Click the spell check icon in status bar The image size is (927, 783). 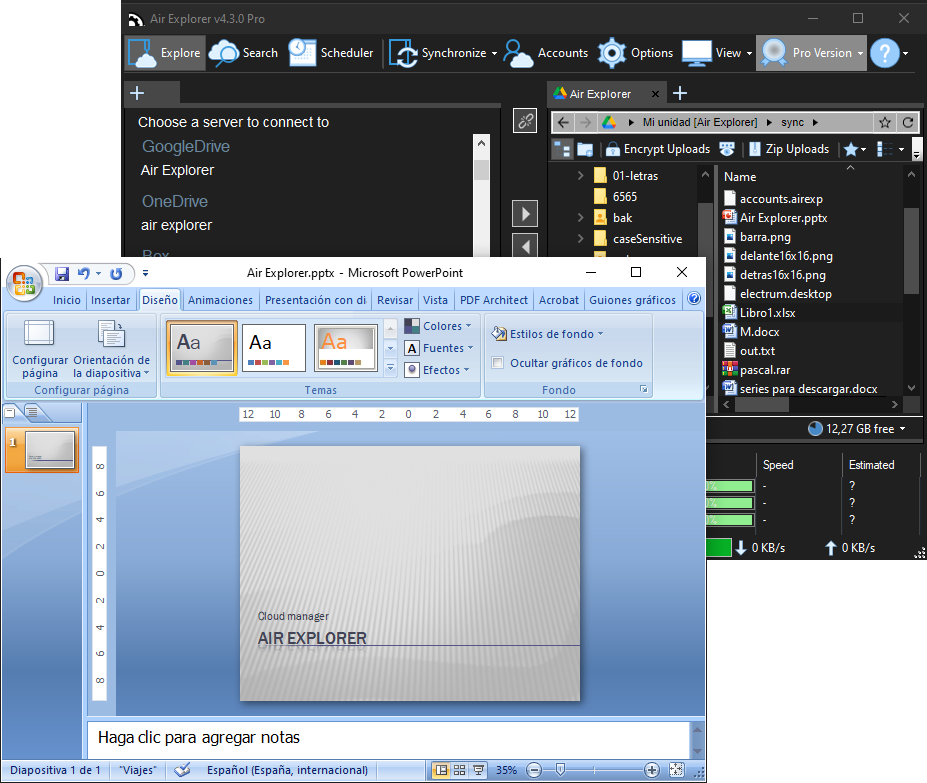[x=182, y=770]
